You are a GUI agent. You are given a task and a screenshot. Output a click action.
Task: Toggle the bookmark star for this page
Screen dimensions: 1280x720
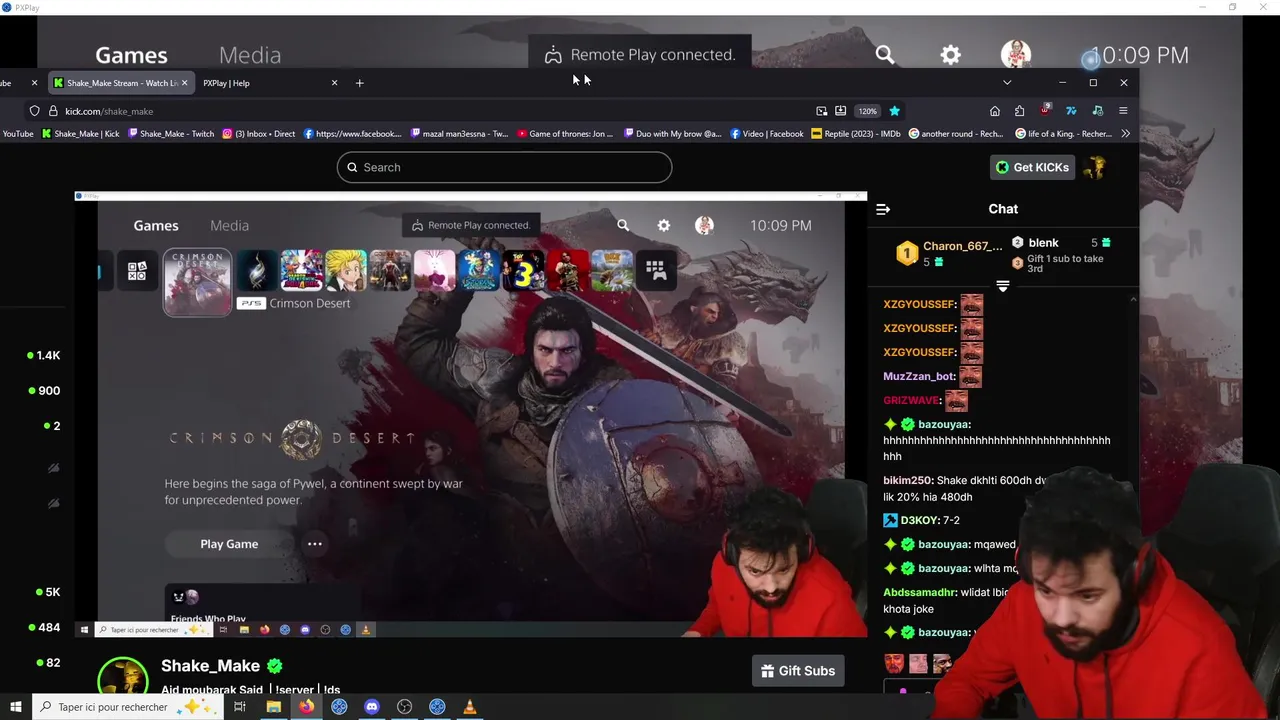[894, 111]
